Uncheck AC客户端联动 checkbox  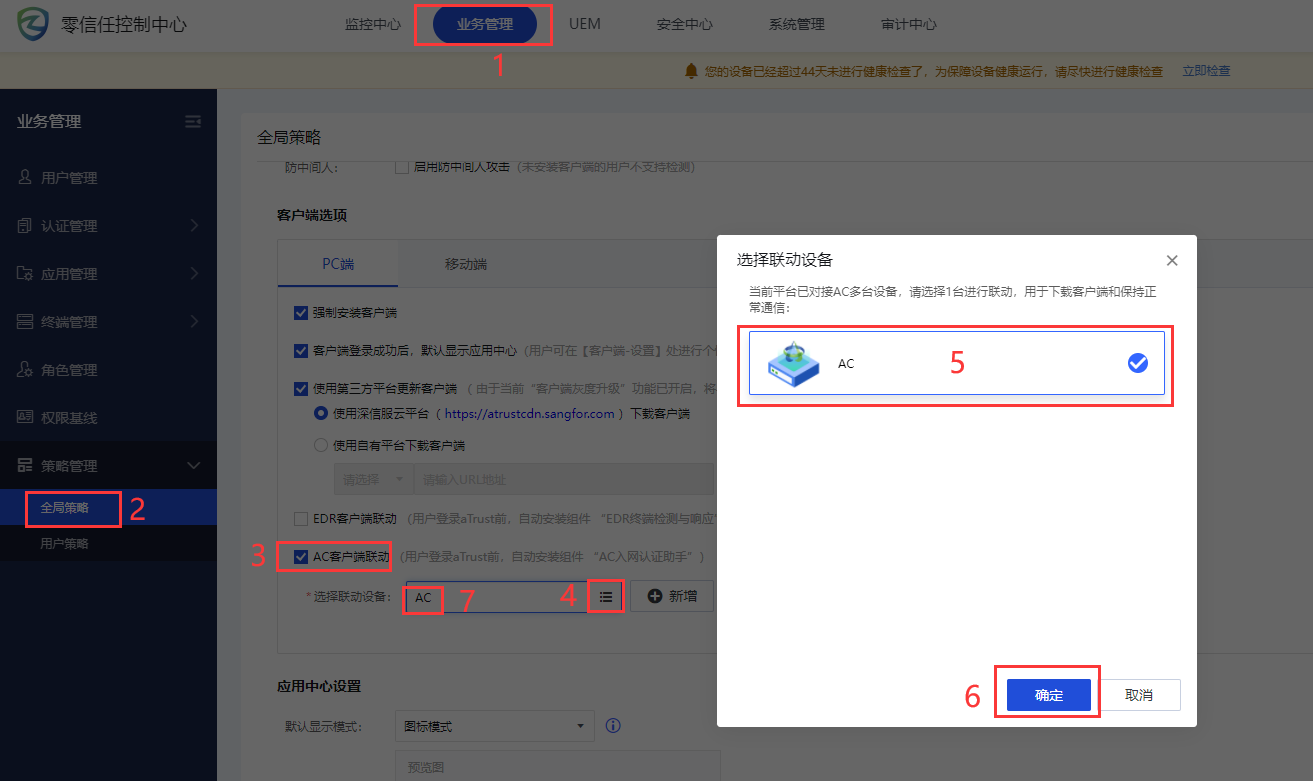coord(301,556)
